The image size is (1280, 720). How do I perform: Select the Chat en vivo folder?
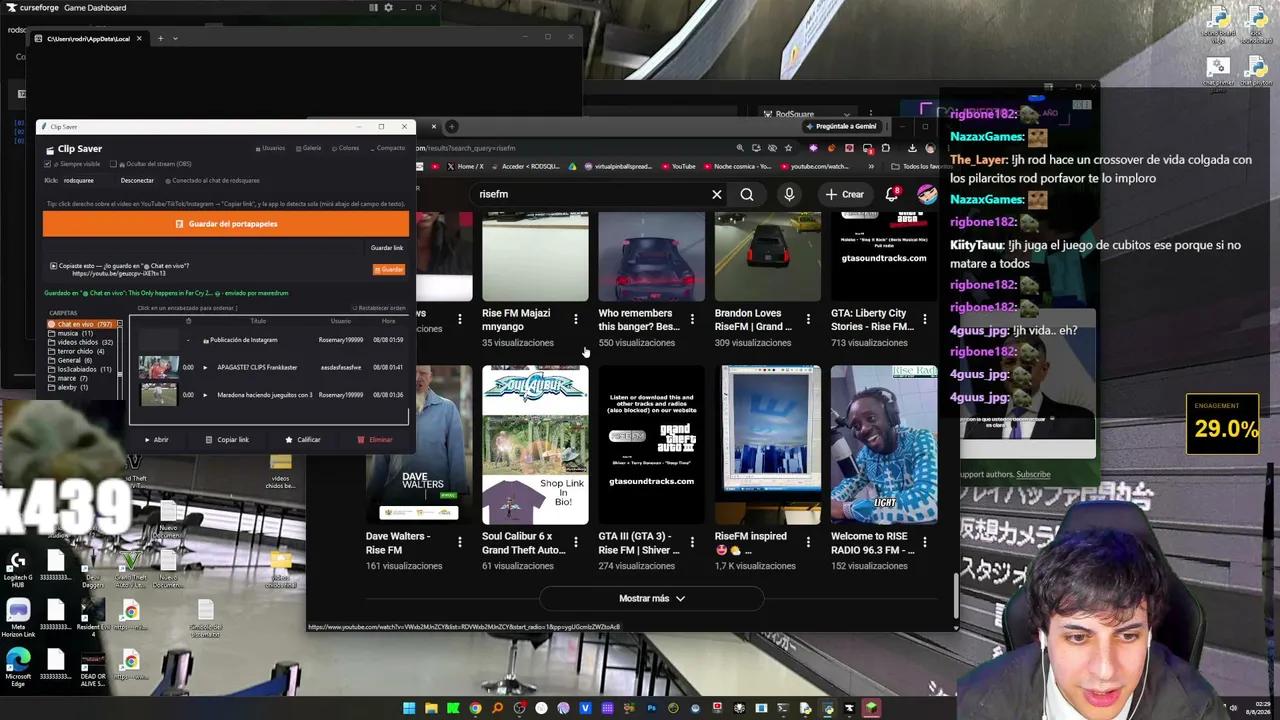(x=81, y=324)
